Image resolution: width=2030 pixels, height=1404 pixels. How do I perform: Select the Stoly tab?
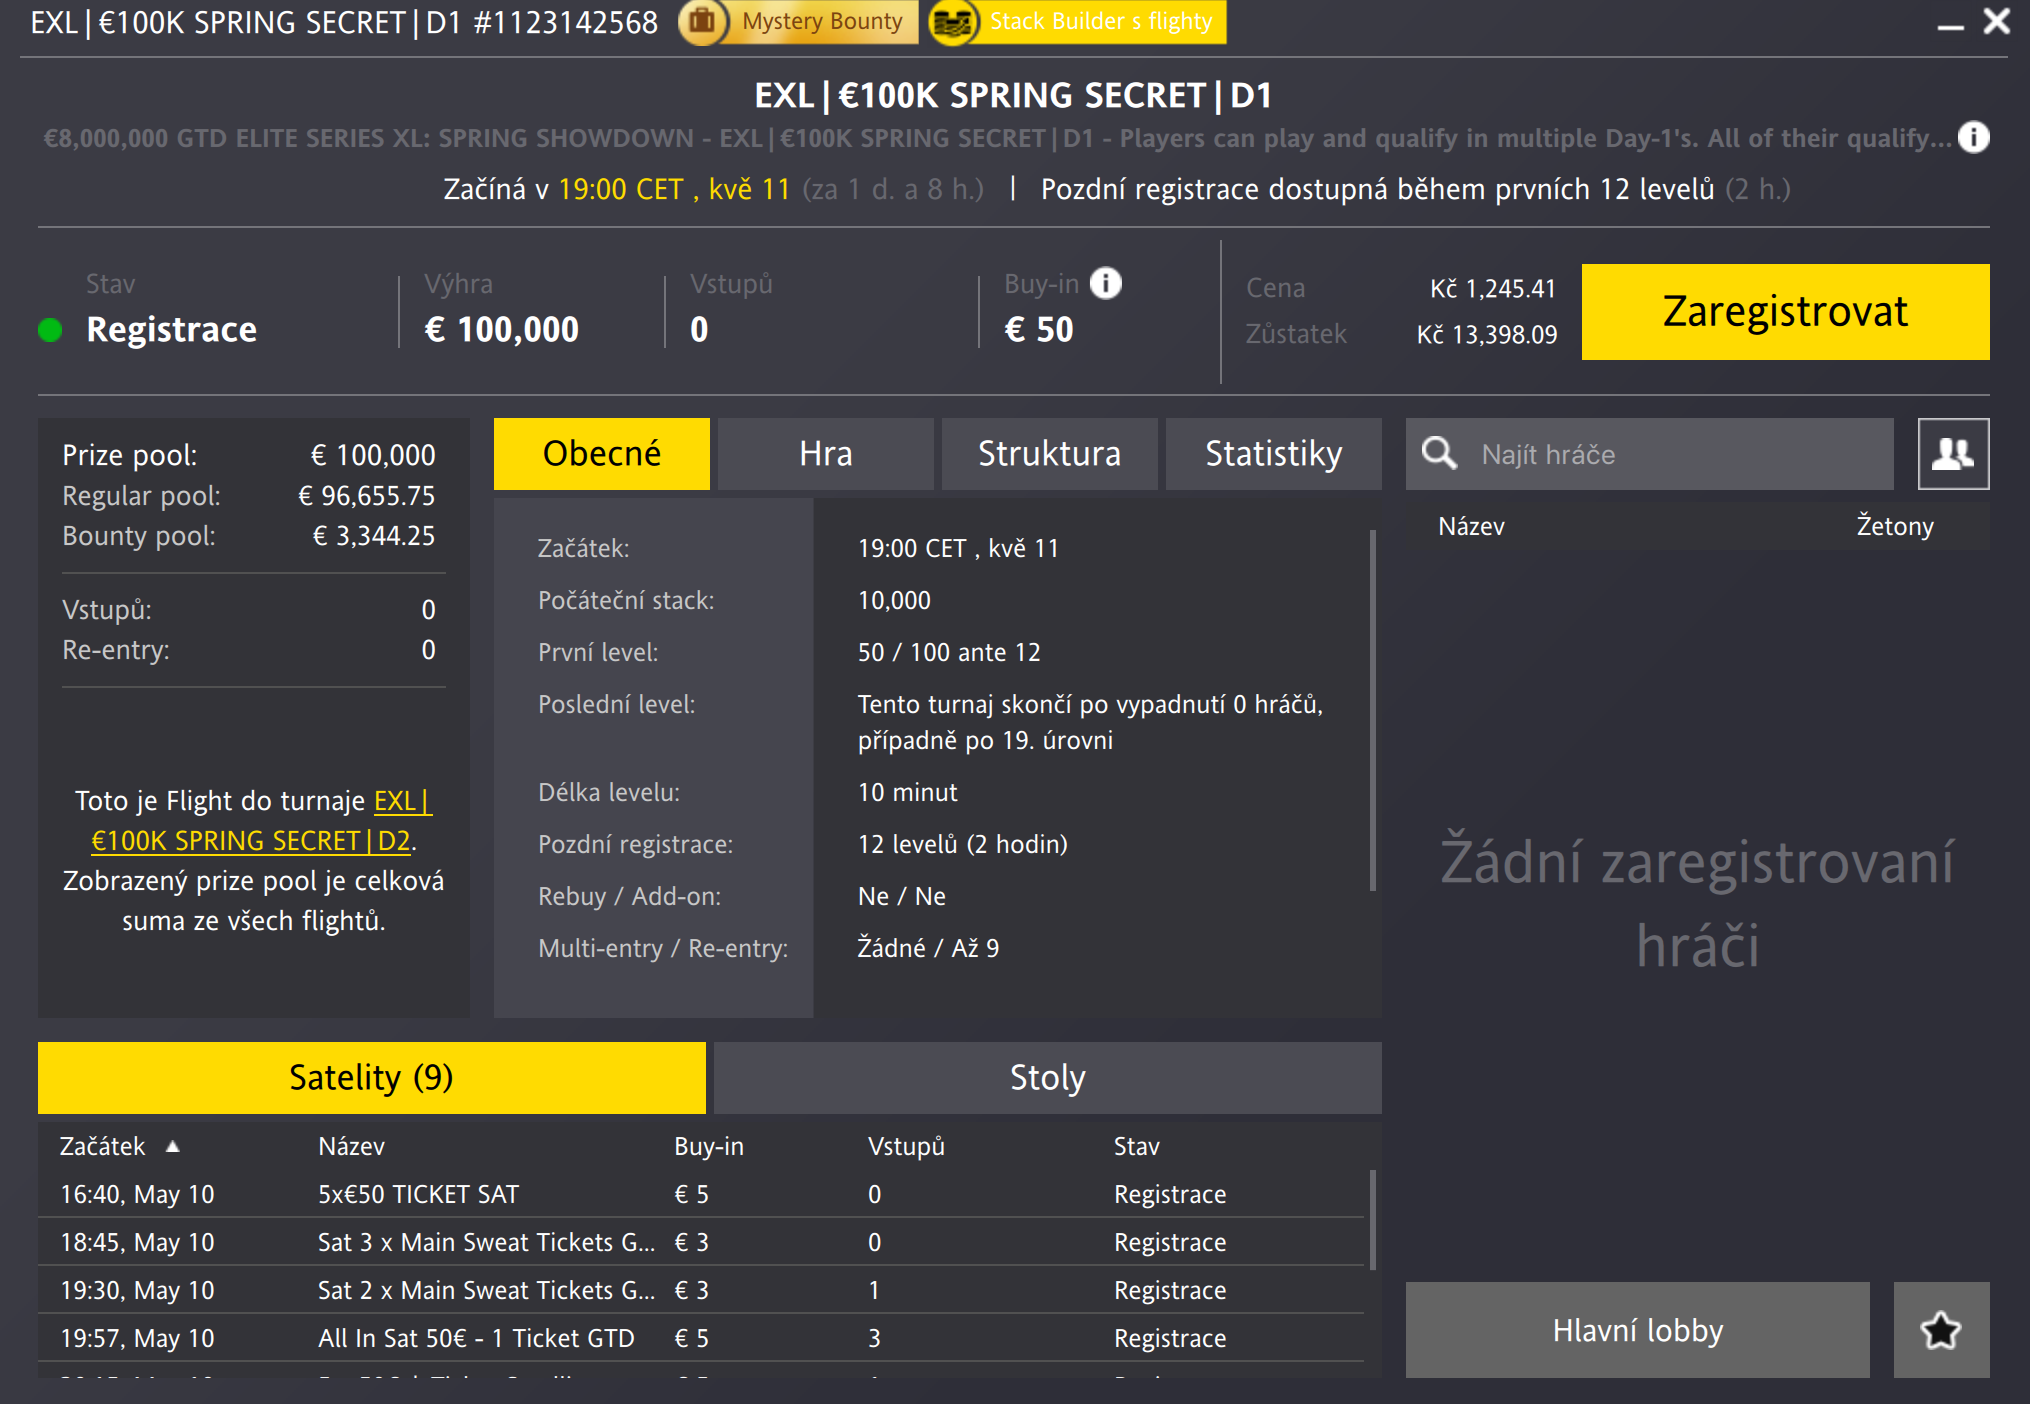tap(1047, 1078)
